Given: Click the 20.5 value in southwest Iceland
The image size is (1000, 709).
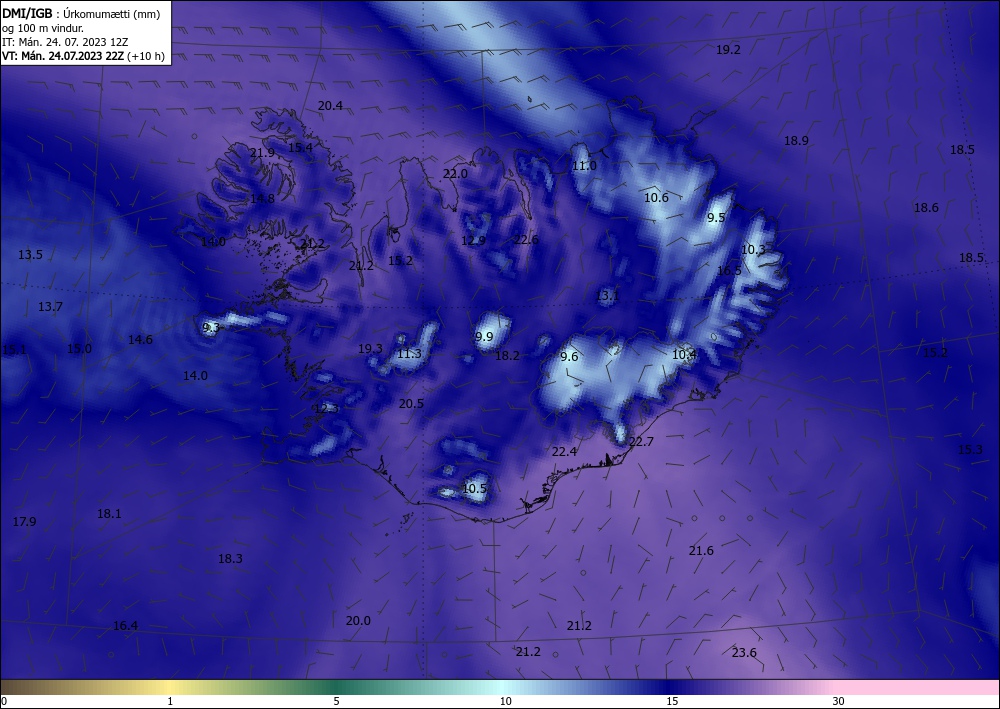Looking at the screenshot, I should coord(411,404).
